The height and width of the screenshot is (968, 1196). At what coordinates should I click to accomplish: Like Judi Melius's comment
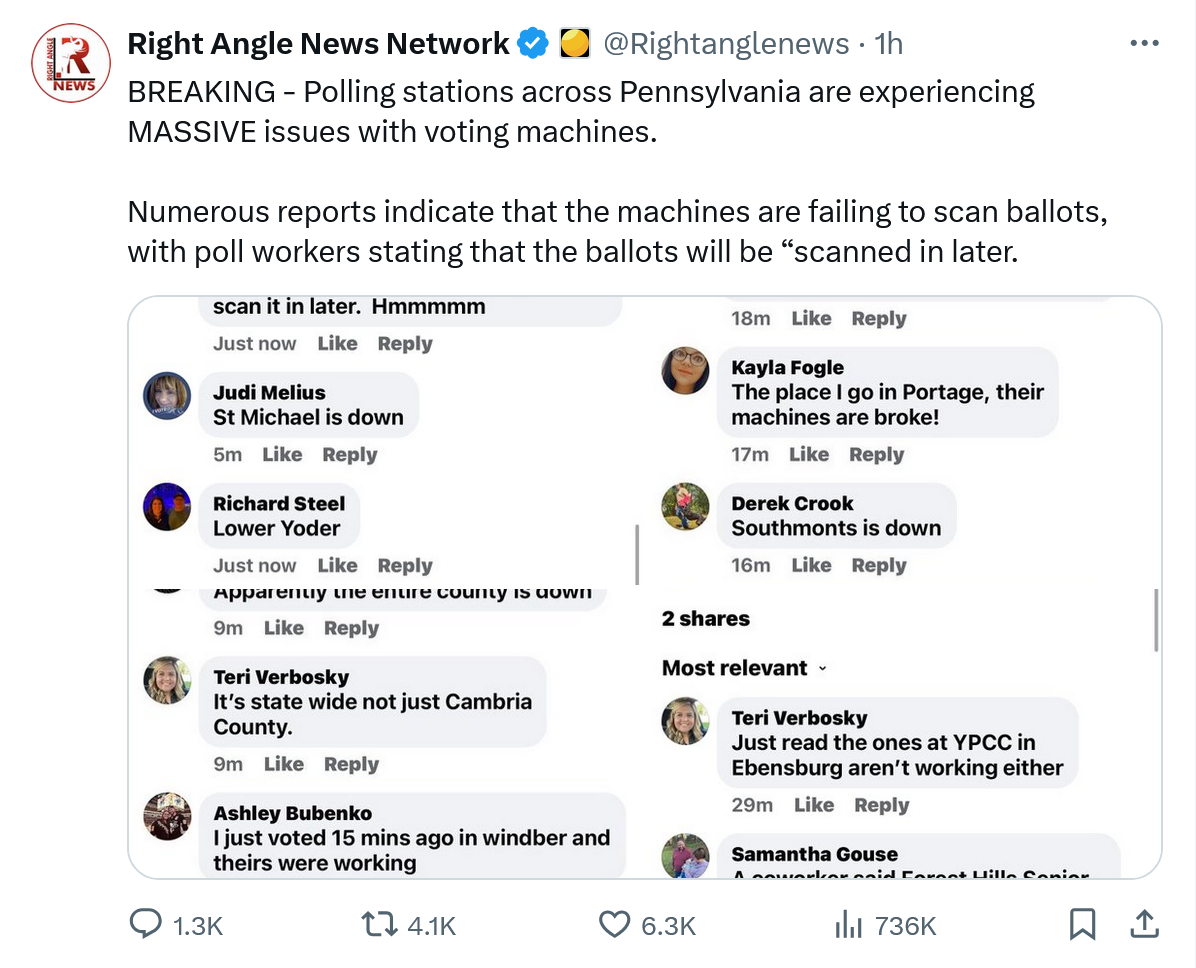282,454
